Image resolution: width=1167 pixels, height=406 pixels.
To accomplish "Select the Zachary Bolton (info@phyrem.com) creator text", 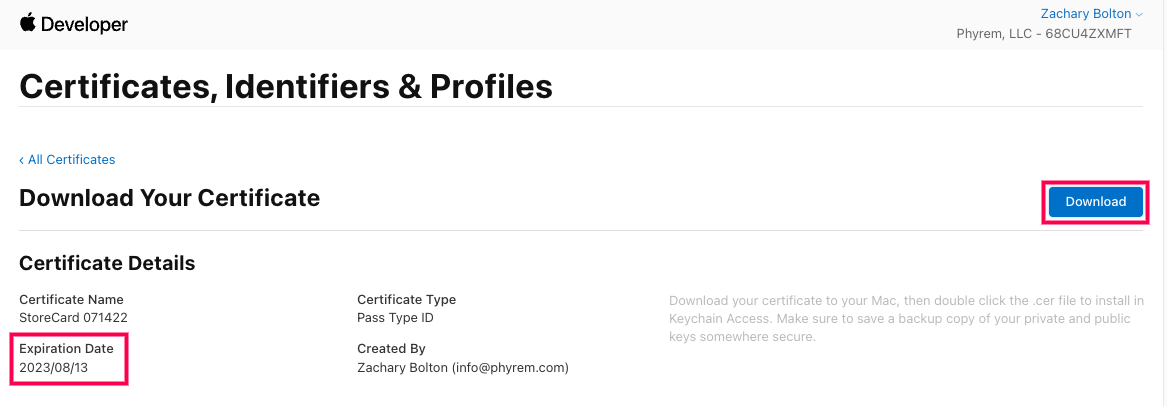I will click(462, 368).
